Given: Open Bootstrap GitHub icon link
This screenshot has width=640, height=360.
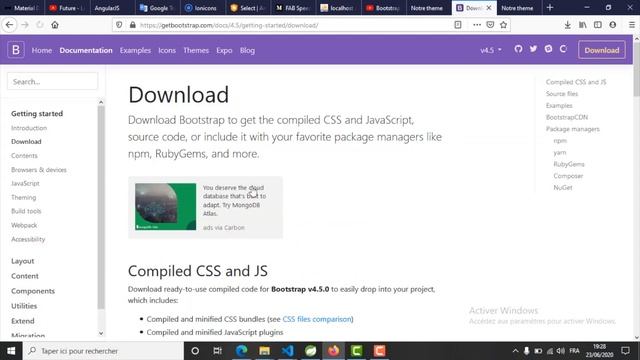Looking at the screenshot, I should (x=518, y=49).
